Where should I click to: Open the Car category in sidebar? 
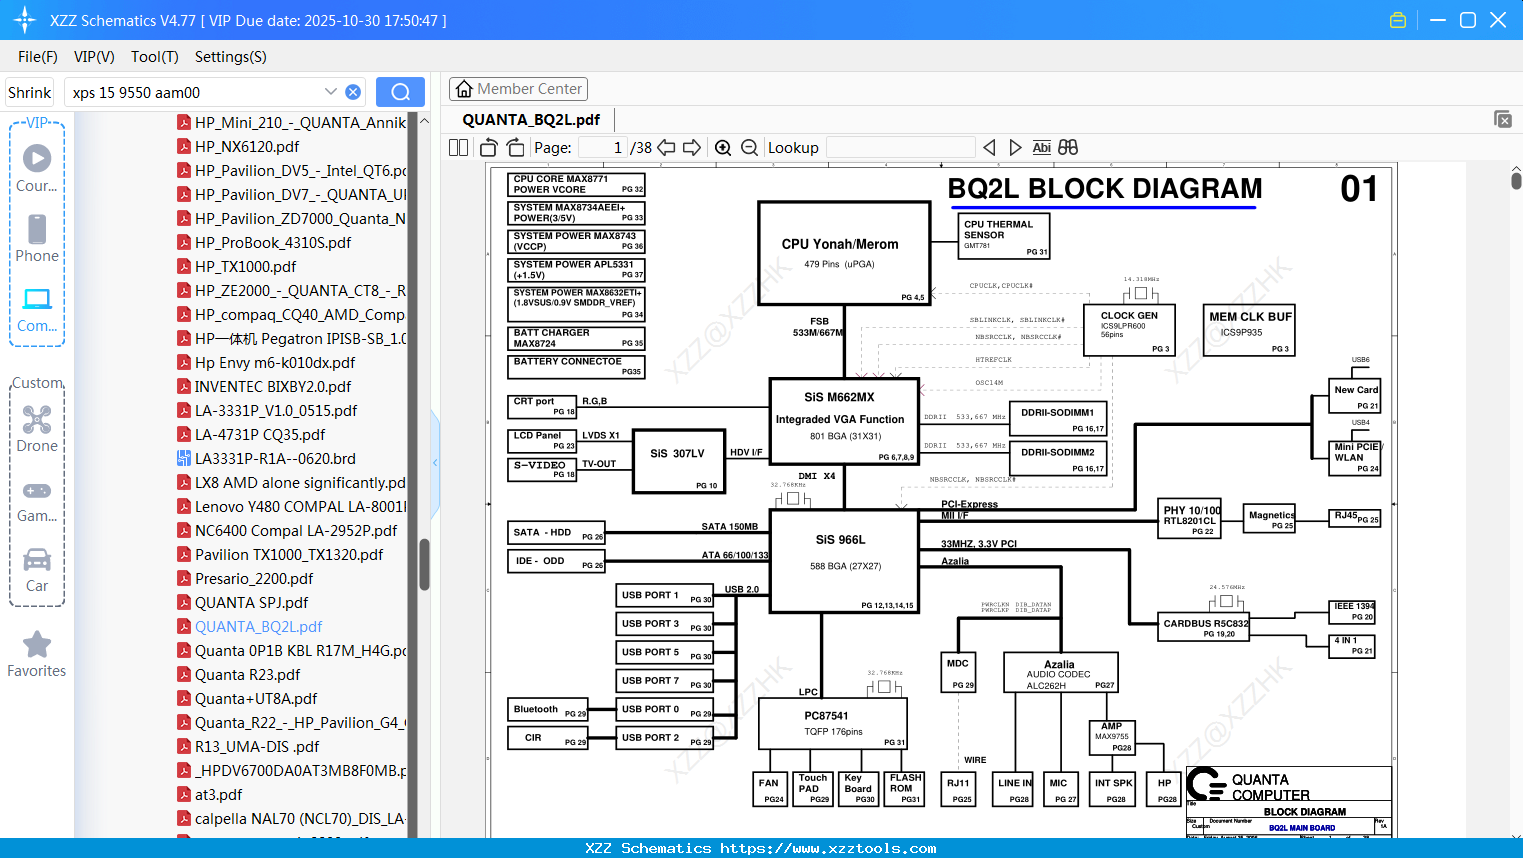[37, 570]
